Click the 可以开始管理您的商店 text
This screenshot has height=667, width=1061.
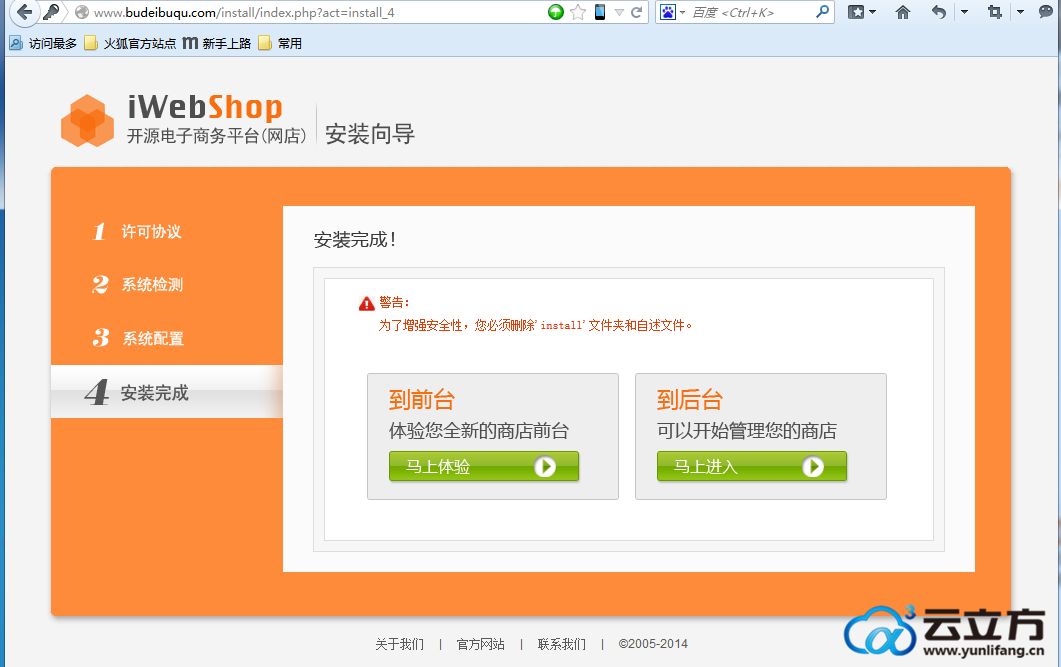[x=747, y=431]
